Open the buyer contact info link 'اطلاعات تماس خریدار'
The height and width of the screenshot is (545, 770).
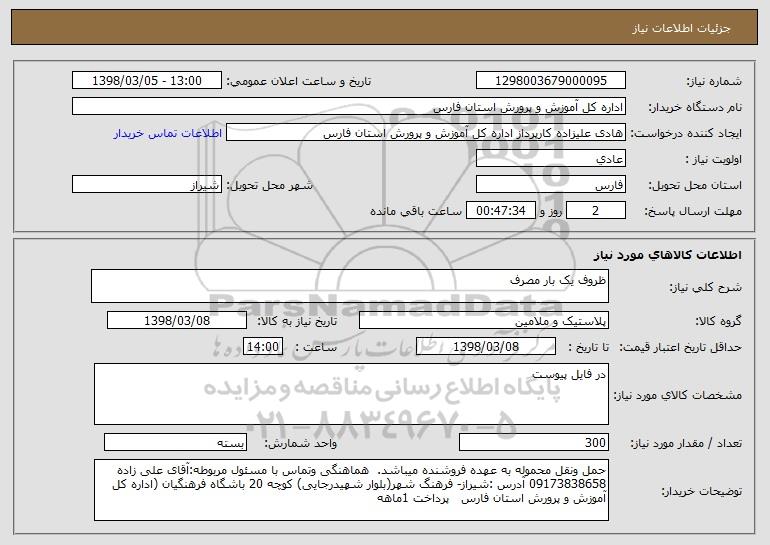[x=168, y=133]
